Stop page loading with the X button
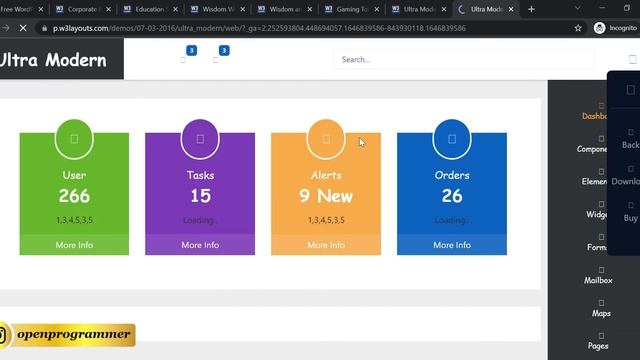 [23, 28]
